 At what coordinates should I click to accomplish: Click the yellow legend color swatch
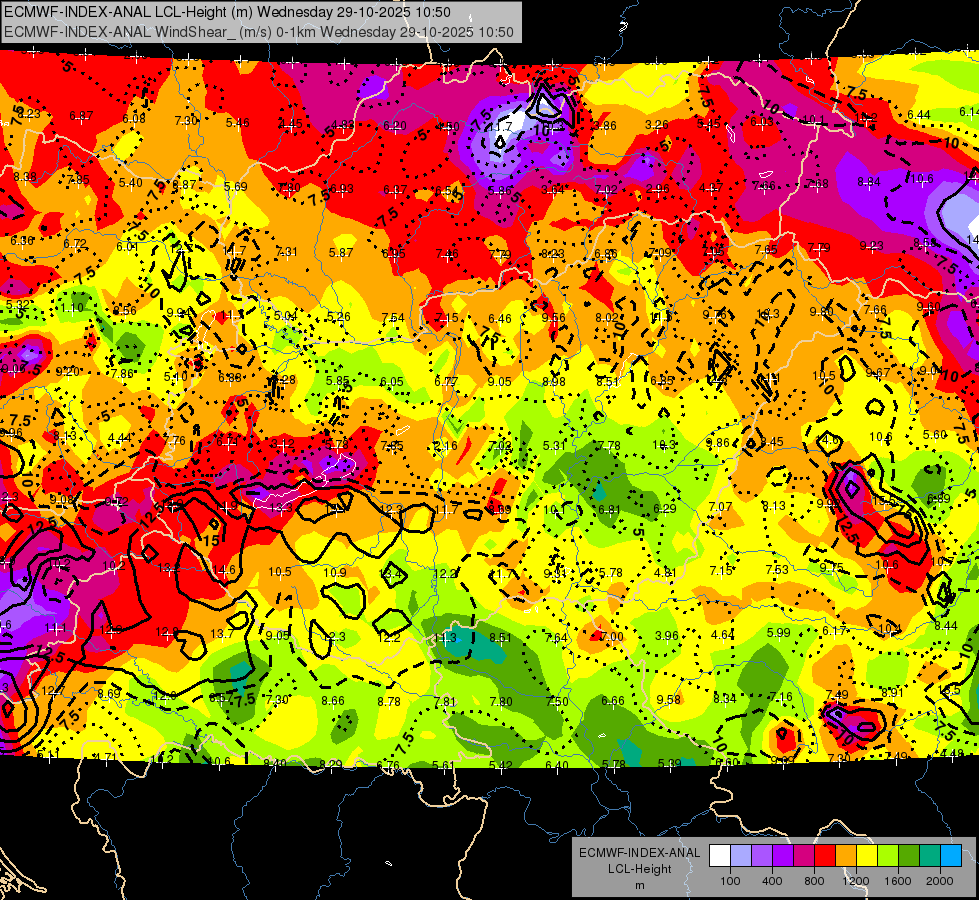[867, 855]
